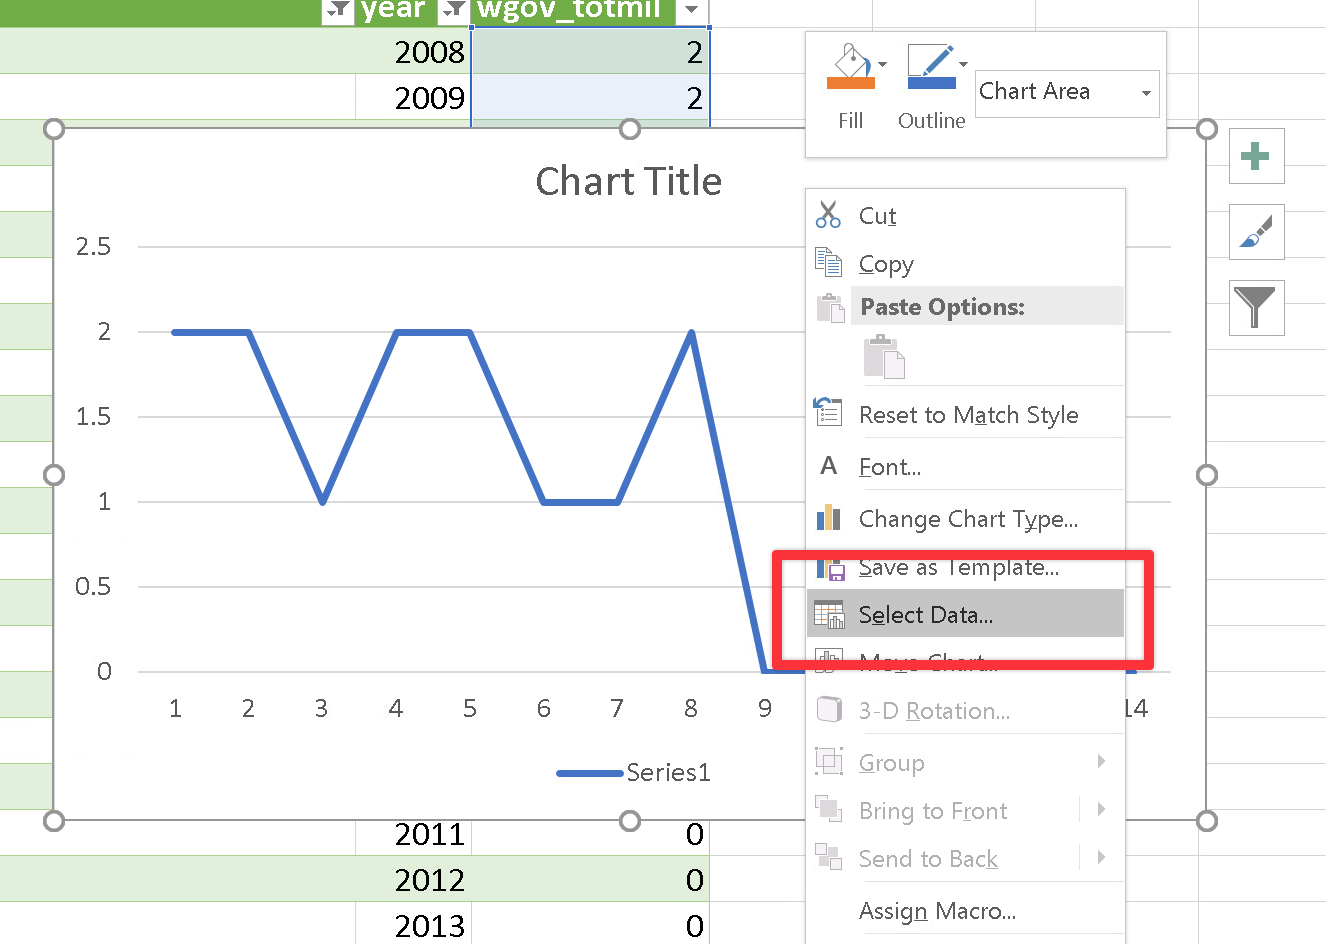1326x944 pixels.
Task: Open the Chart Filters funnel button
Action: point(1256,308)
